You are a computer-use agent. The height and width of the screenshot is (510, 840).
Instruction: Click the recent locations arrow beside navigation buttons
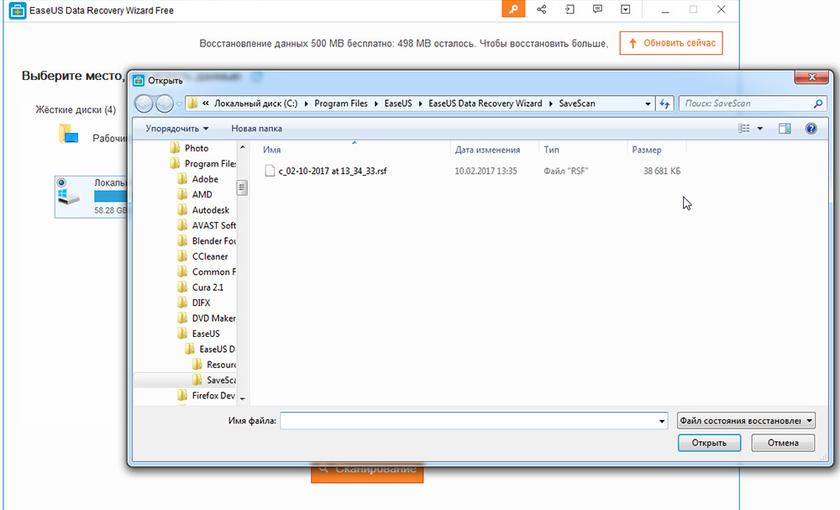[x=178, y=104]
